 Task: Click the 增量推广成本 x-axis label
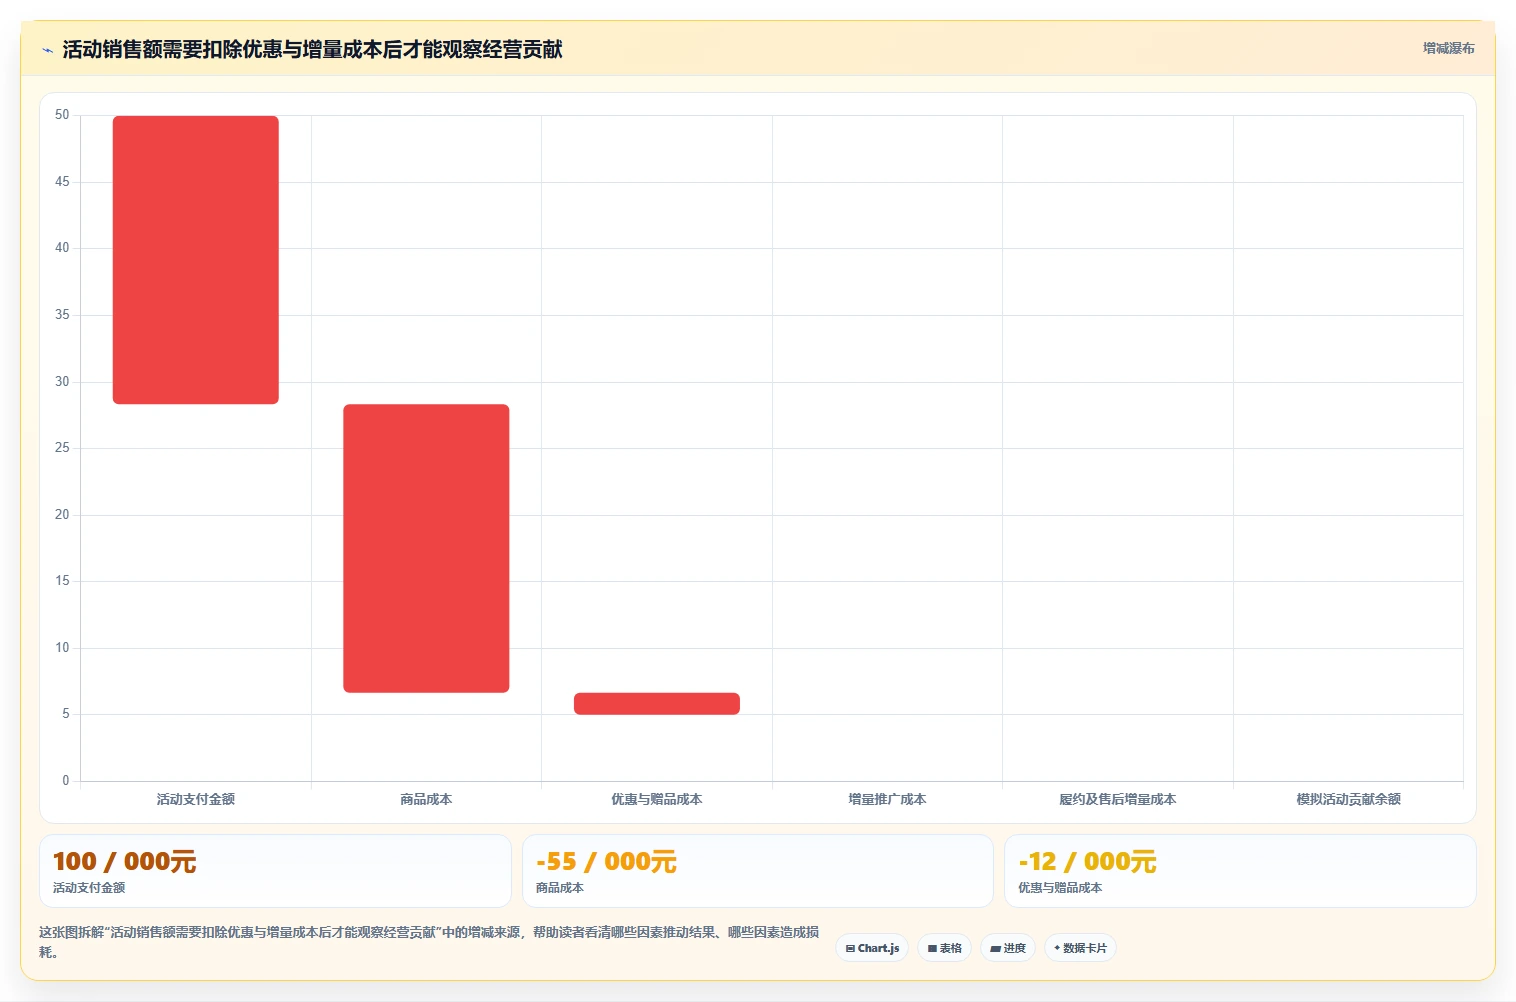pos(887,799)
